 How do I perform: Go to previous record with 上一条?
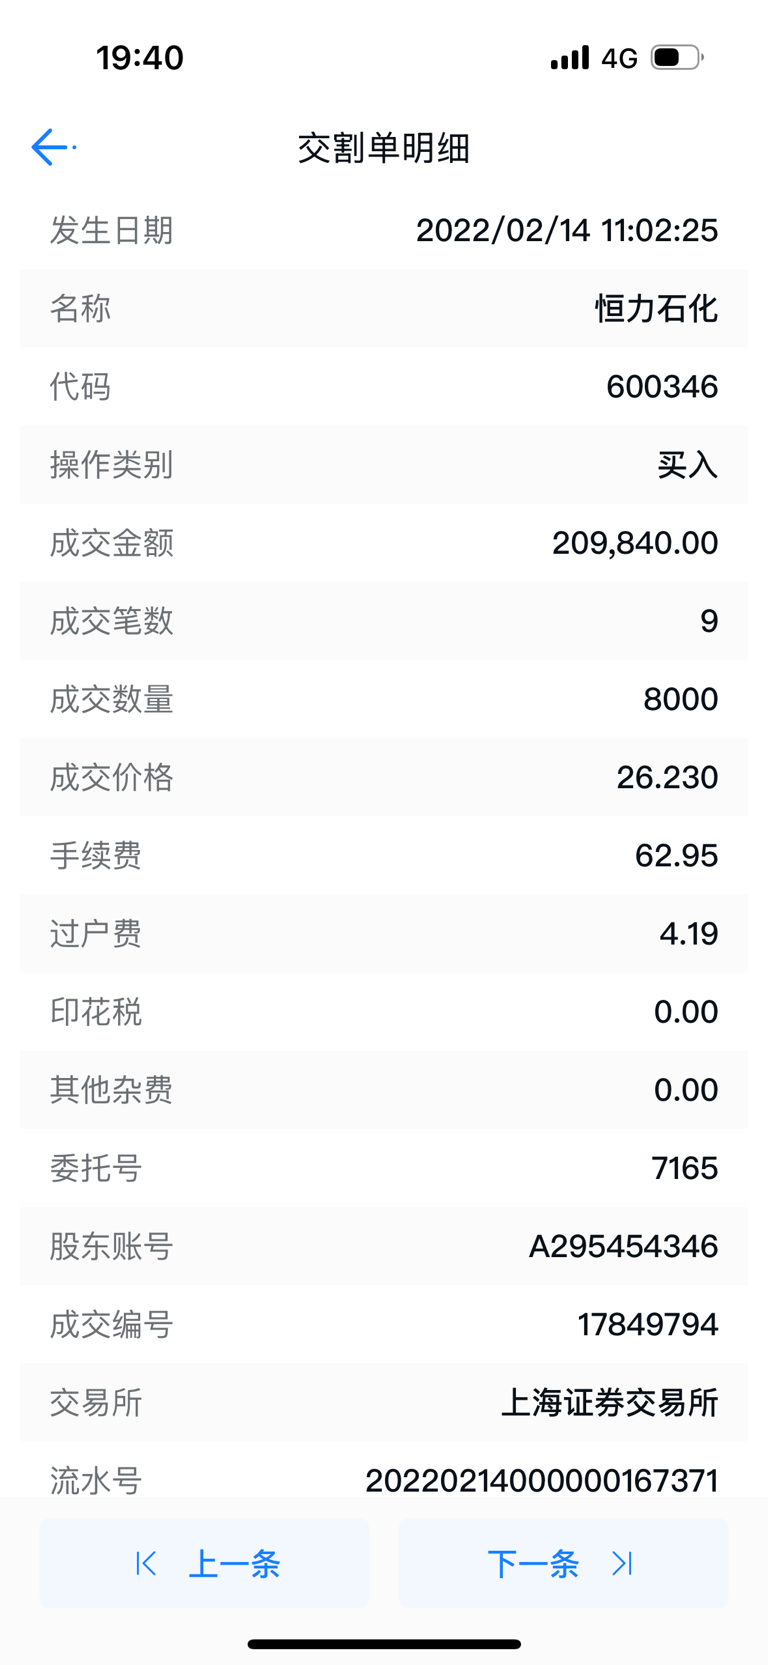pyautogui.click(x=204, y=1563)
